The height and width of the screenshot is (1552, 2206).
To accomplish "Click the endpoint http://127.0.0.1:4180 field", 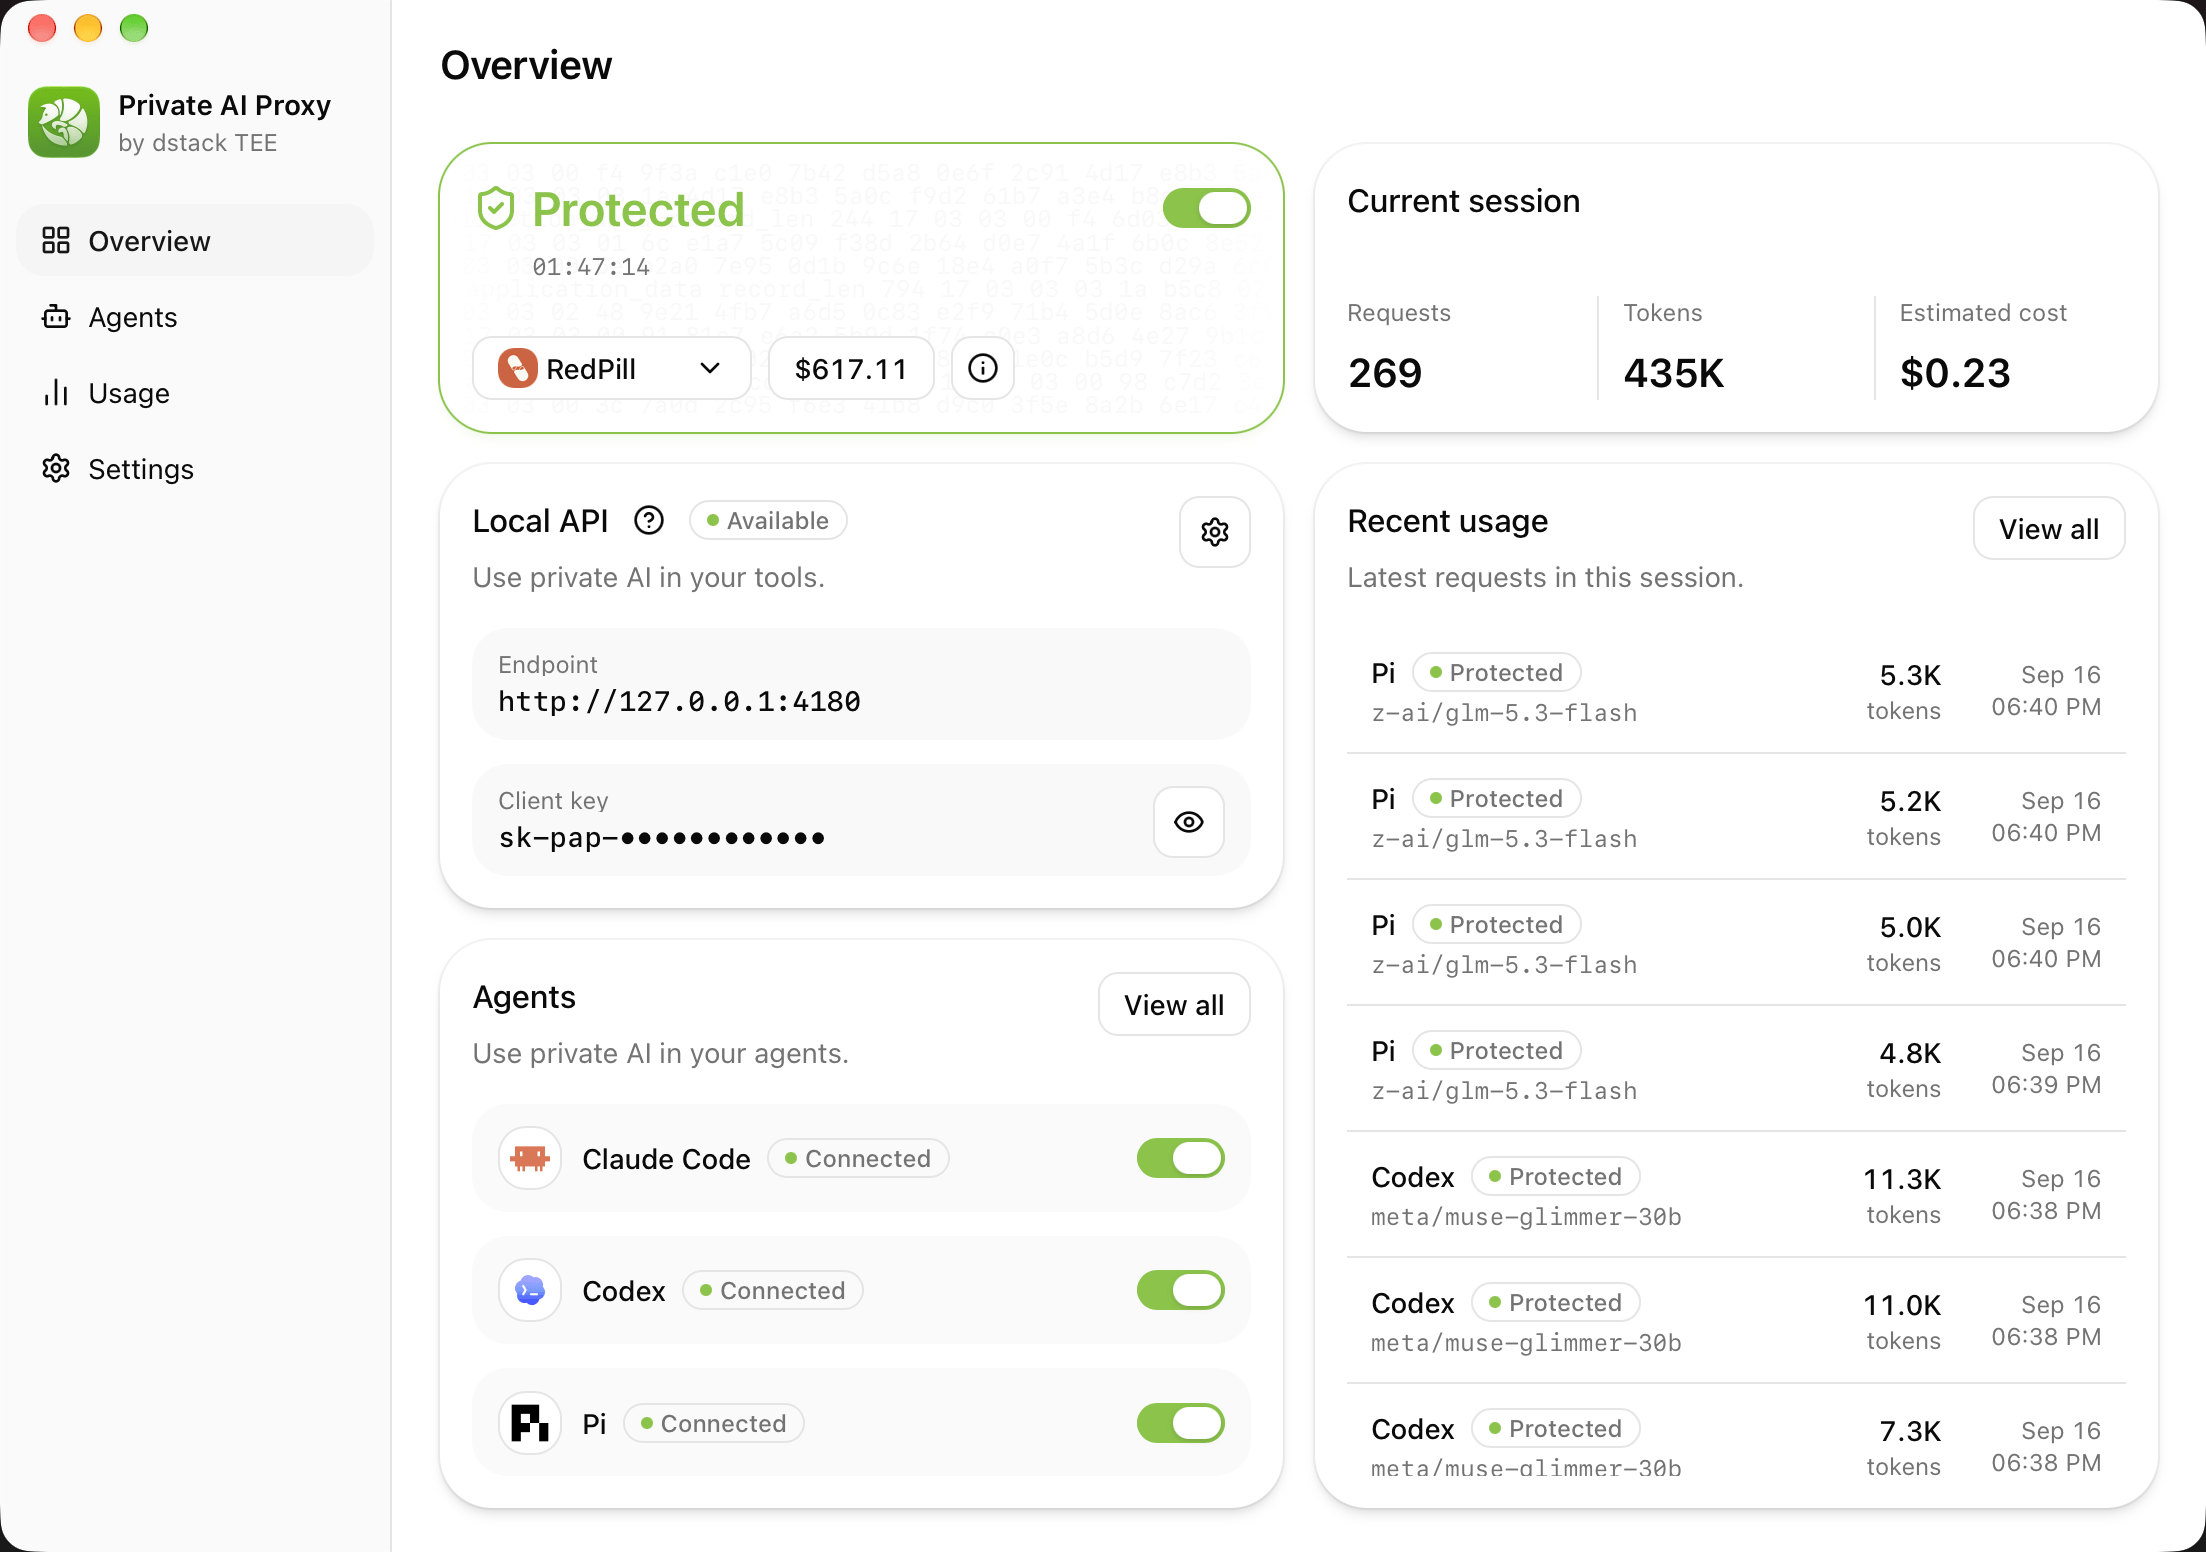I will [x=861, y=684].
